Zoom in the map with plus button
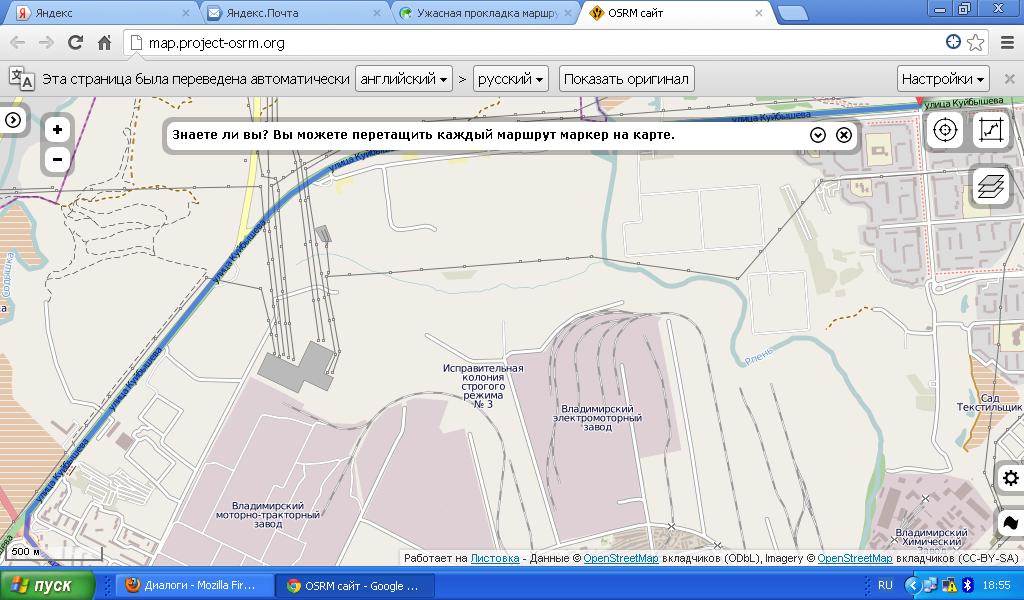 tap(58, 129)
